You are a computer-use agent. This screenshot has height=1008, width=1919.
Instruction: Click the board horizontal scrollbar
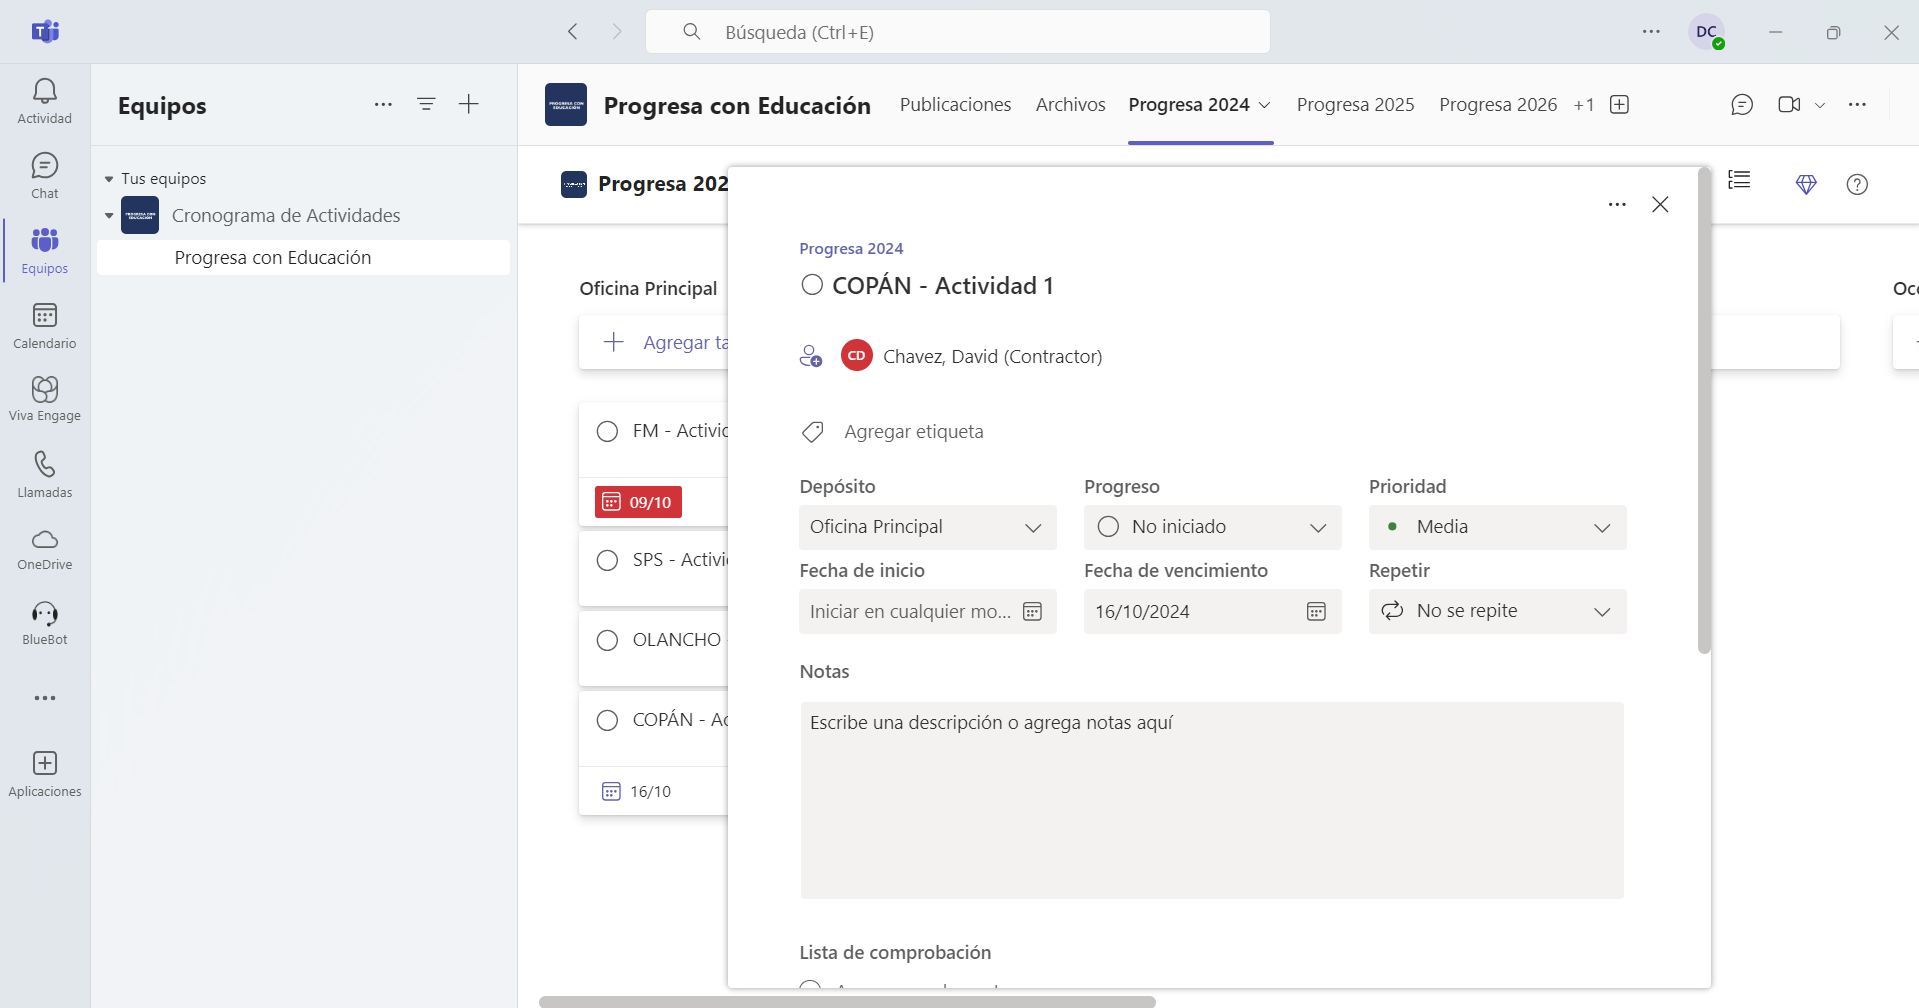[x=847, y=1001]
